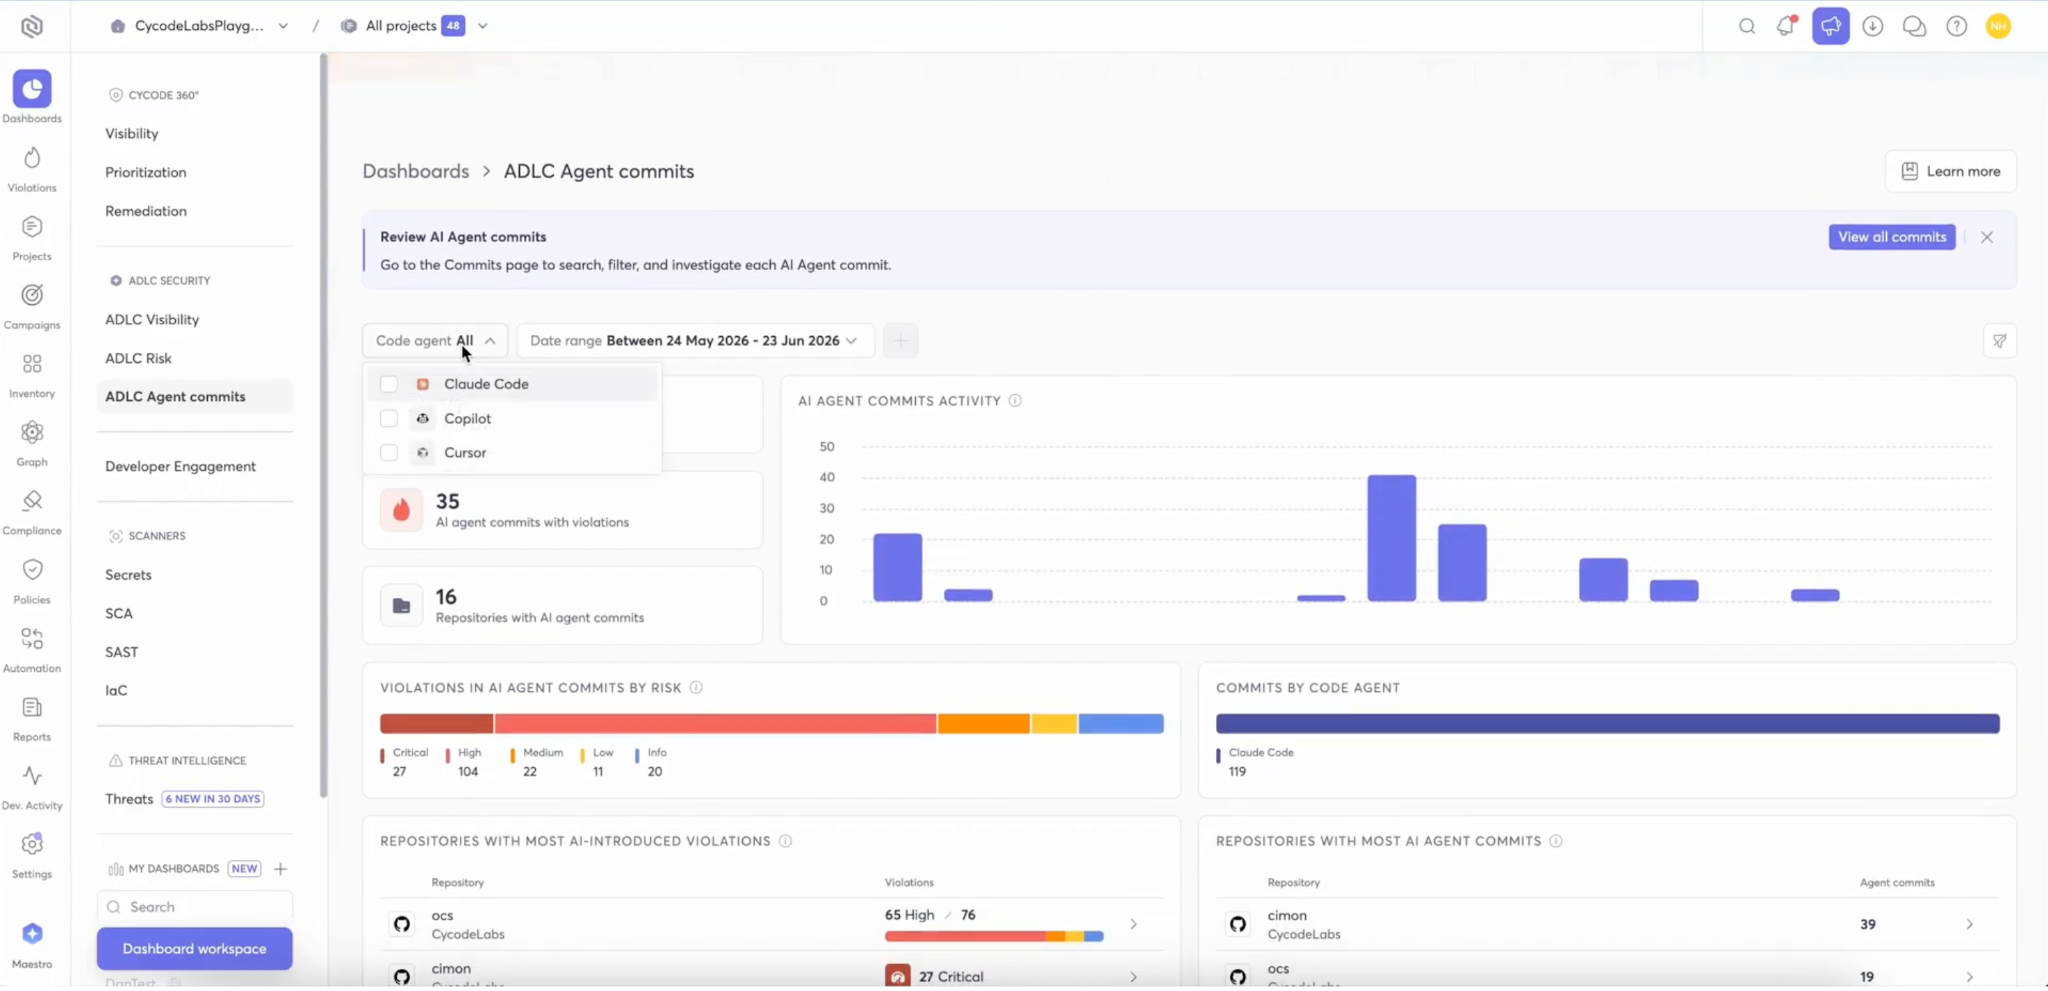This screenshot has height=991, width=2048.
Task: Open the Settings gear icon
Action: (32, 844)
